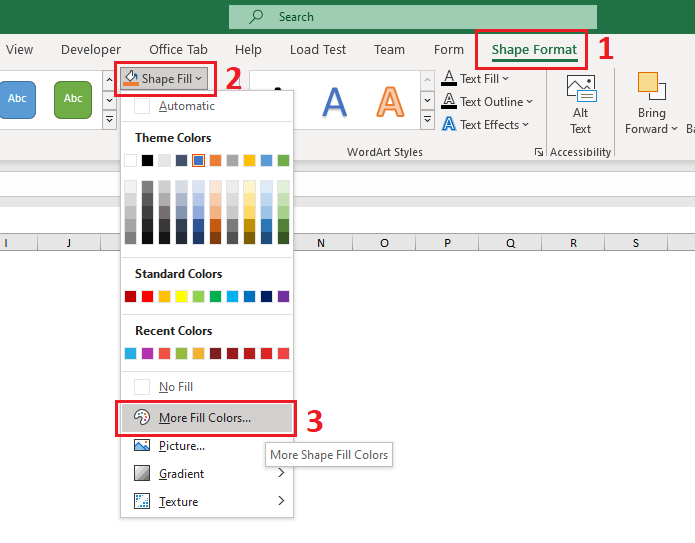Viewport: 695px width, 543px height.
Task: Click the Text Fill letter icon
Action: 449,78
